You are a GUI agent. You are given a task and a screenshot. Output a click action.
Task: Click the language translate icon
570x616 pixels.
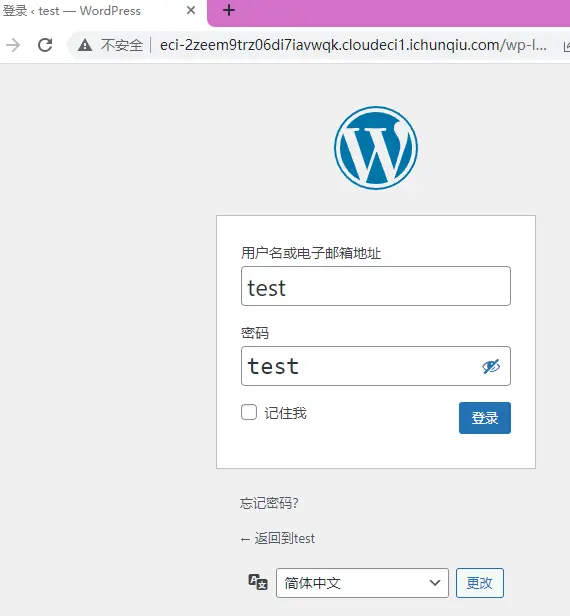click(258, 582)
